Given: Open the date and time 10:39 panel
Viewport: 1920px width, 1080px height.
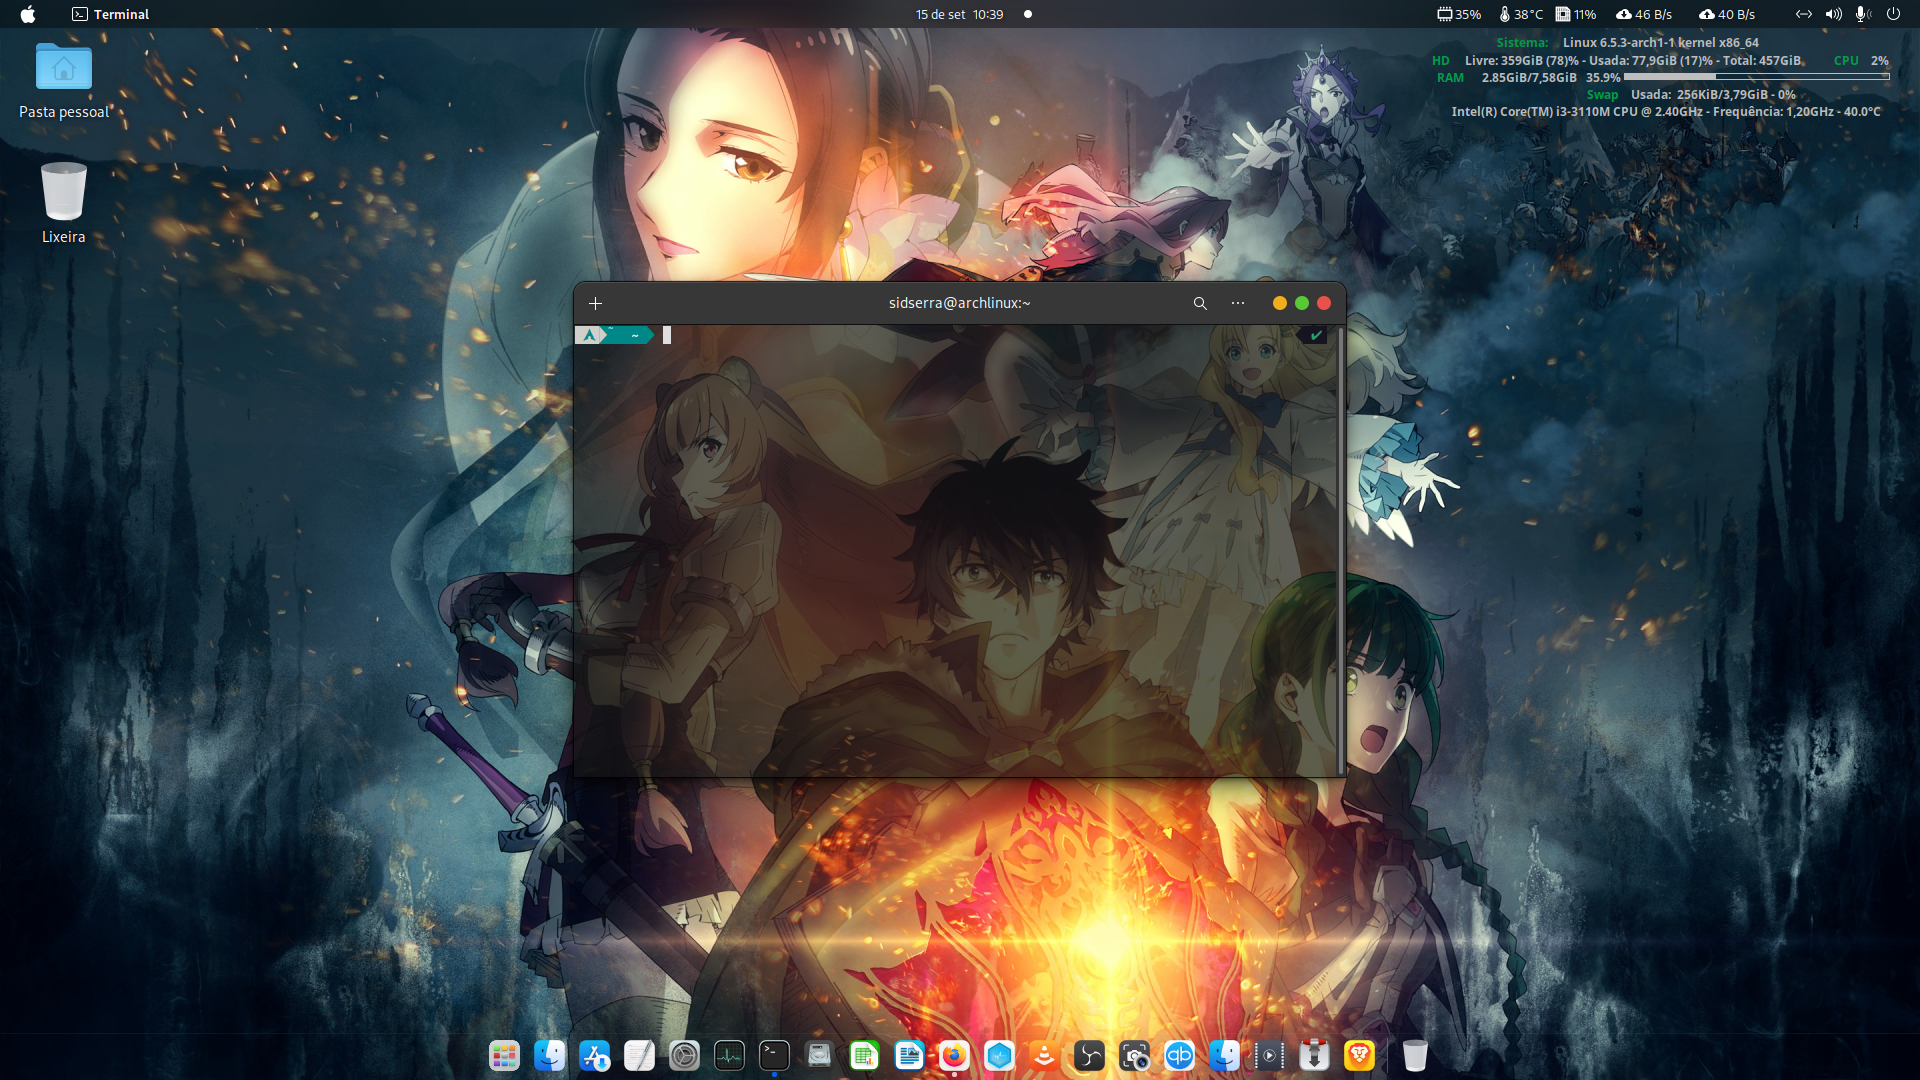Looking at the screenshot, I should click(x=959, y=14).
